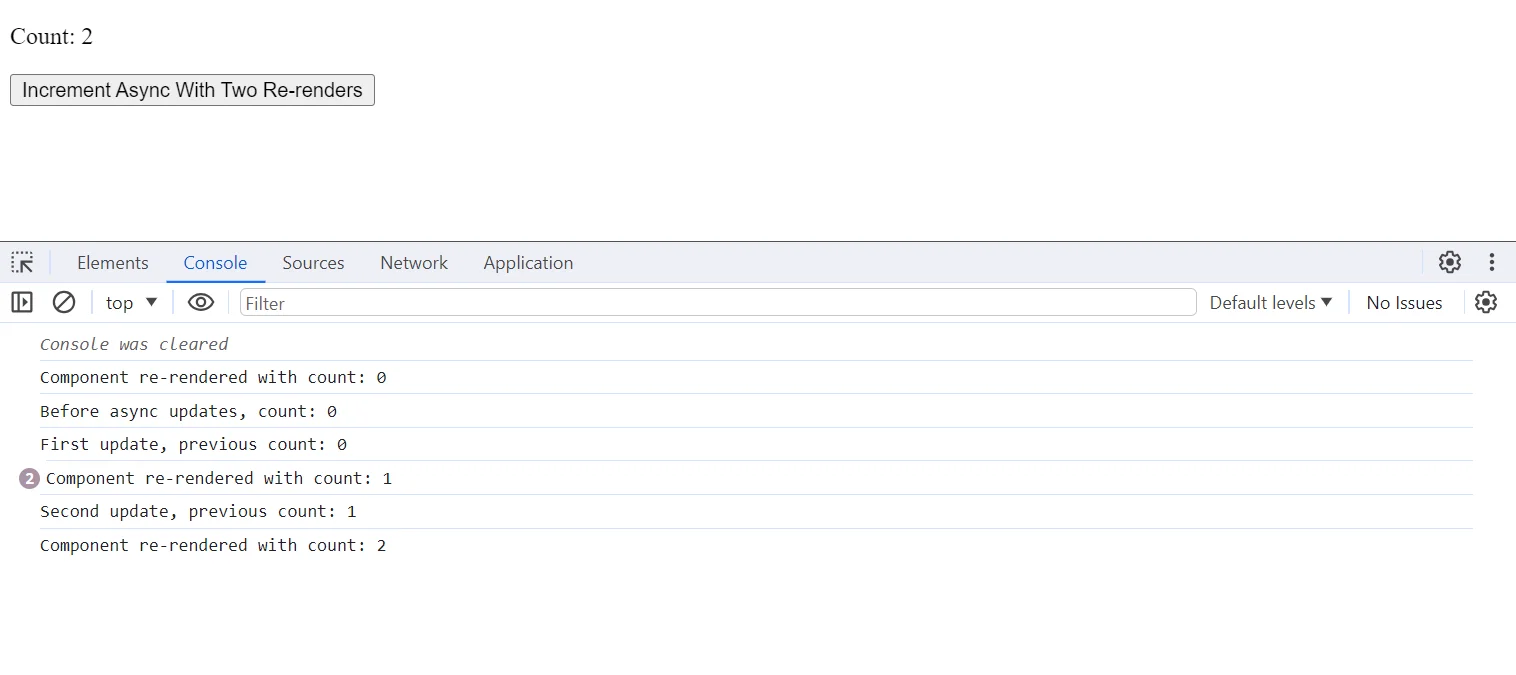Open the Application panel

528,262
